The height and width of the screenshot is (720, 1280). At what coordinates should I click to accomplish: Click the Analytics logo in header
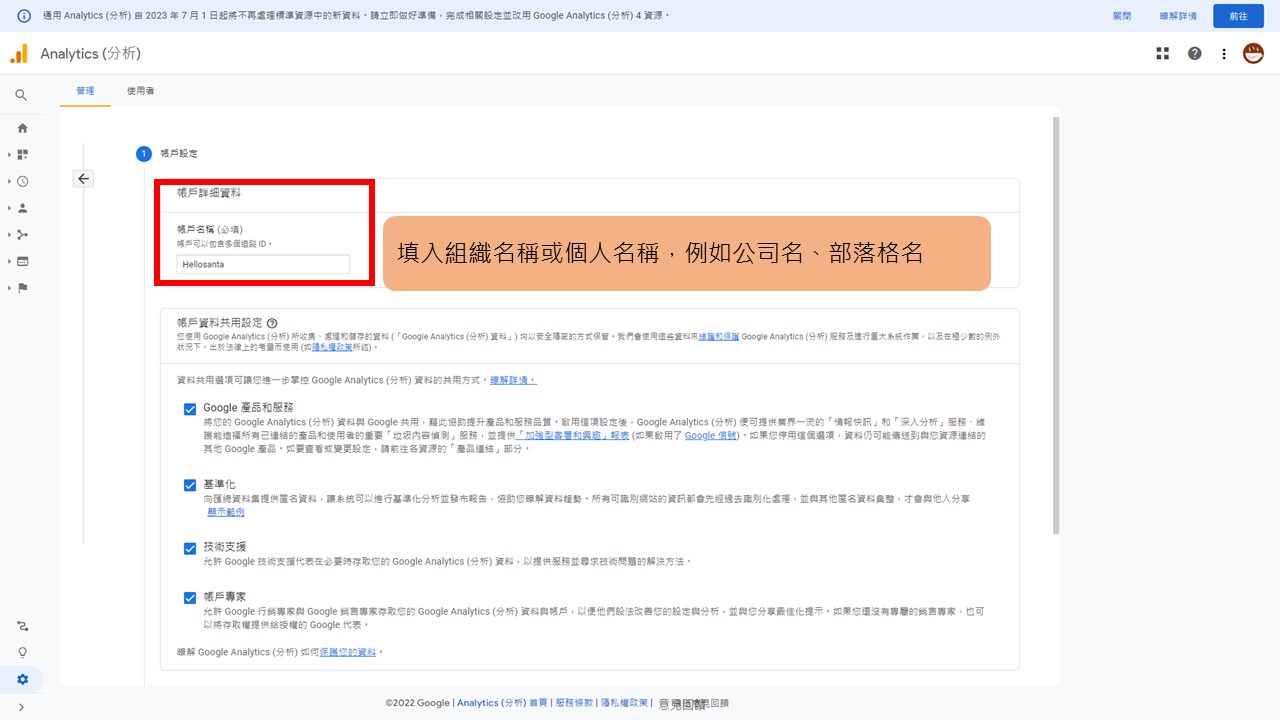[x=19, y=54]
